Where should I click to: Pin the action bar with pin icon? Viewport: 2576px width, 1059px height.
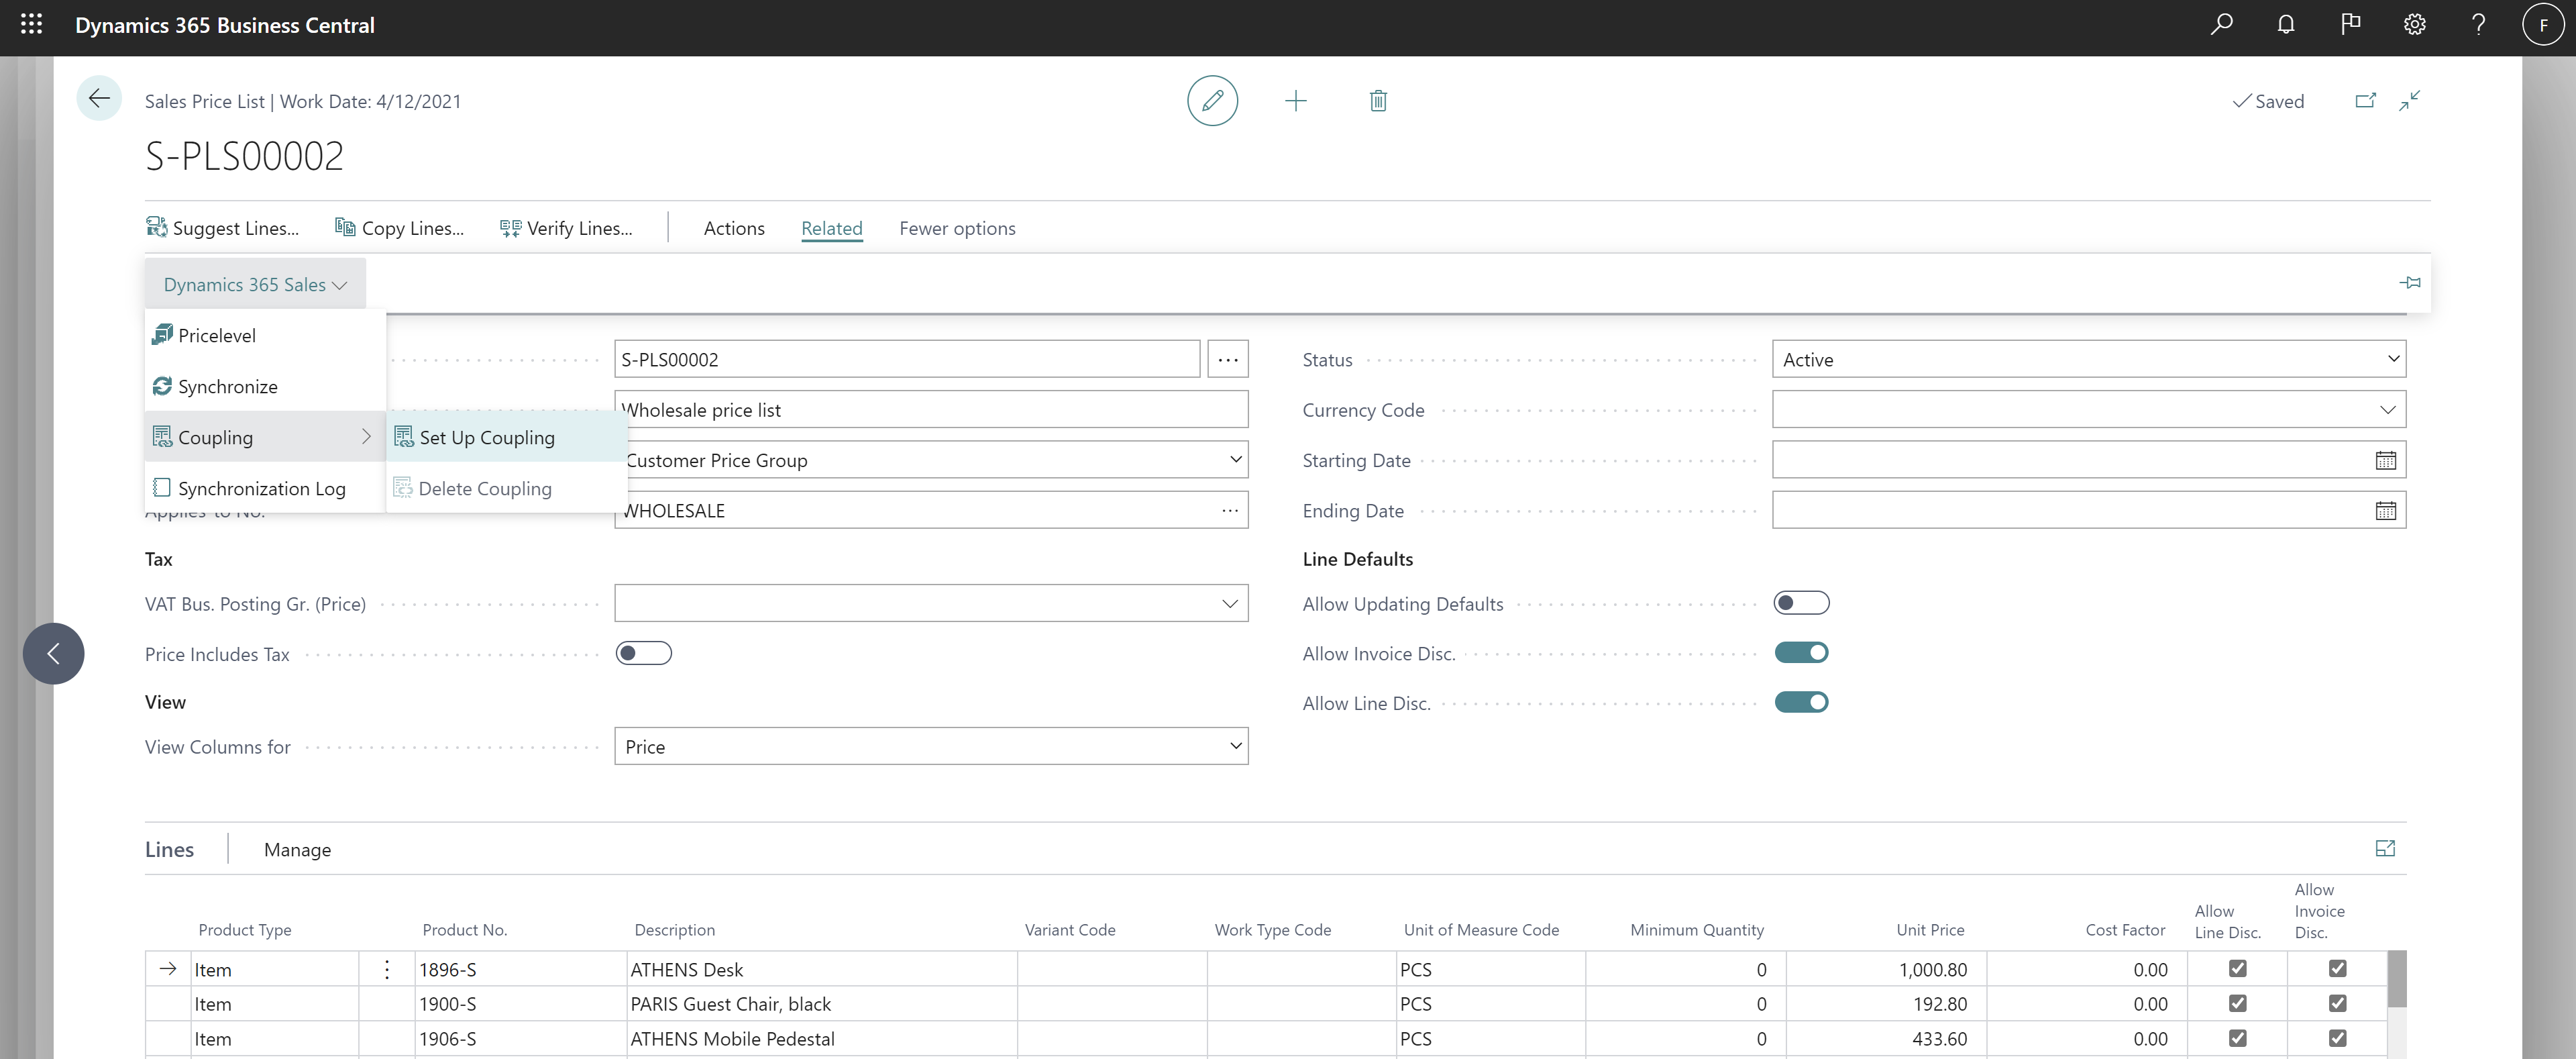tap(2409, 283)
